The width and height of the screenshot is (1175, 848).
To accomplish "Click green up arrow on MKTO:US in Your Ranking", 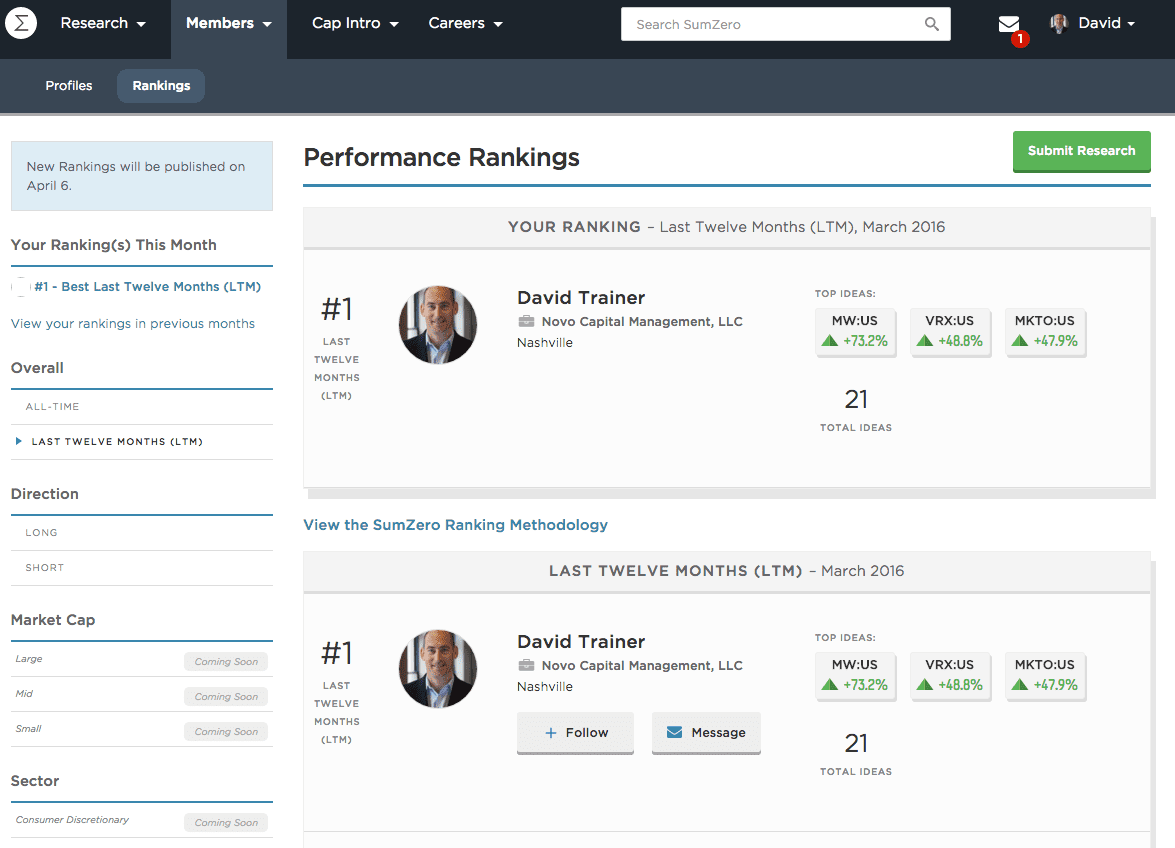I will [x=1020, y=341].
